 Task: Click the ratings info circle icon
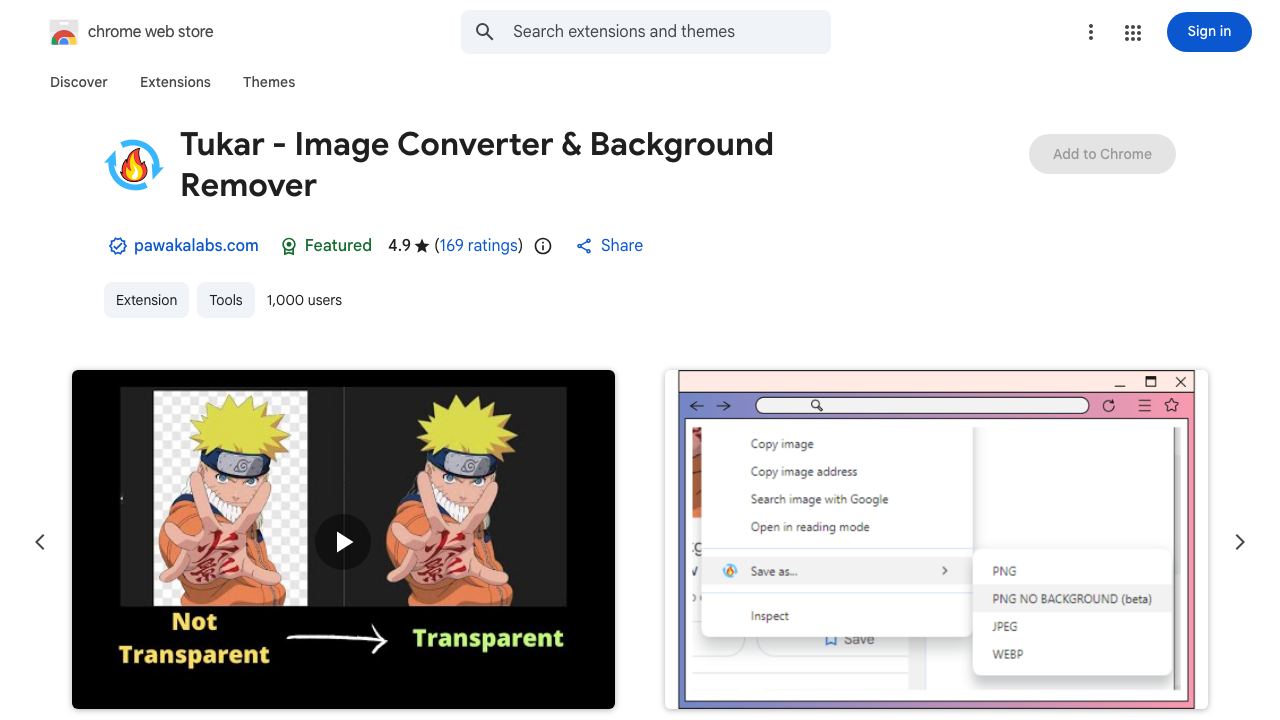point(543,246)
